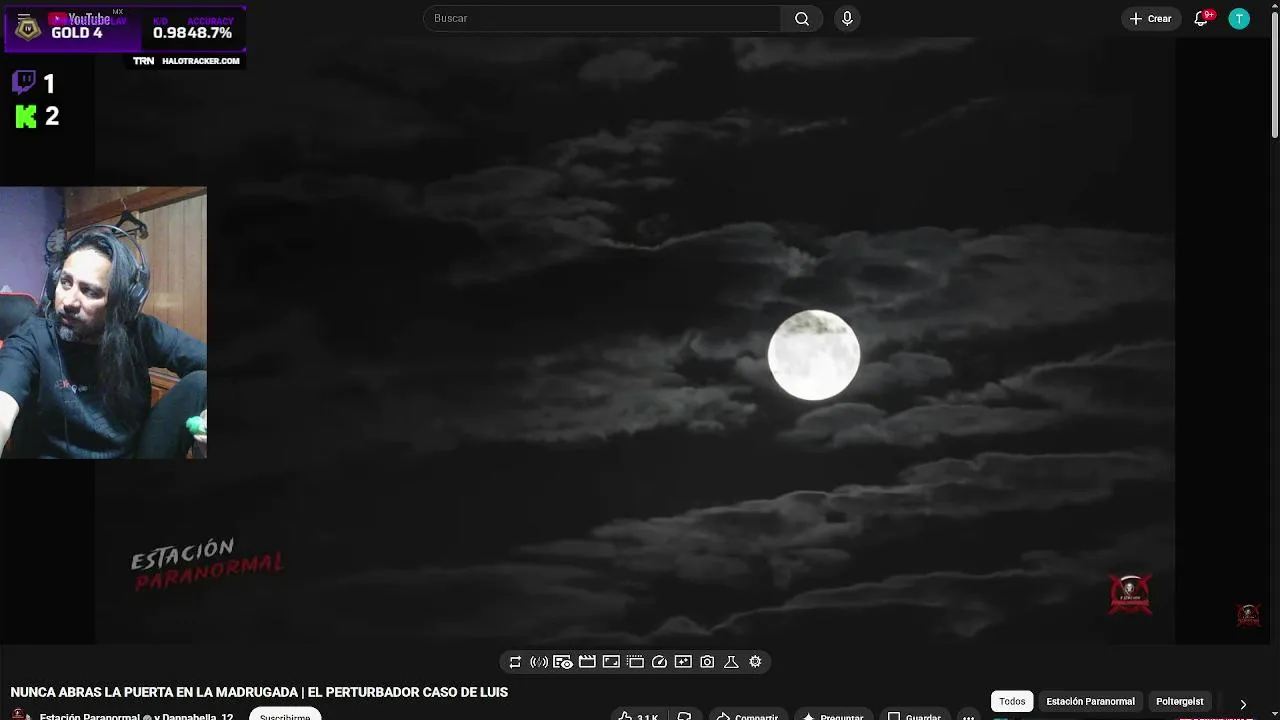
Task: Click the pop-up player window icon
Action: click(635, 662)
